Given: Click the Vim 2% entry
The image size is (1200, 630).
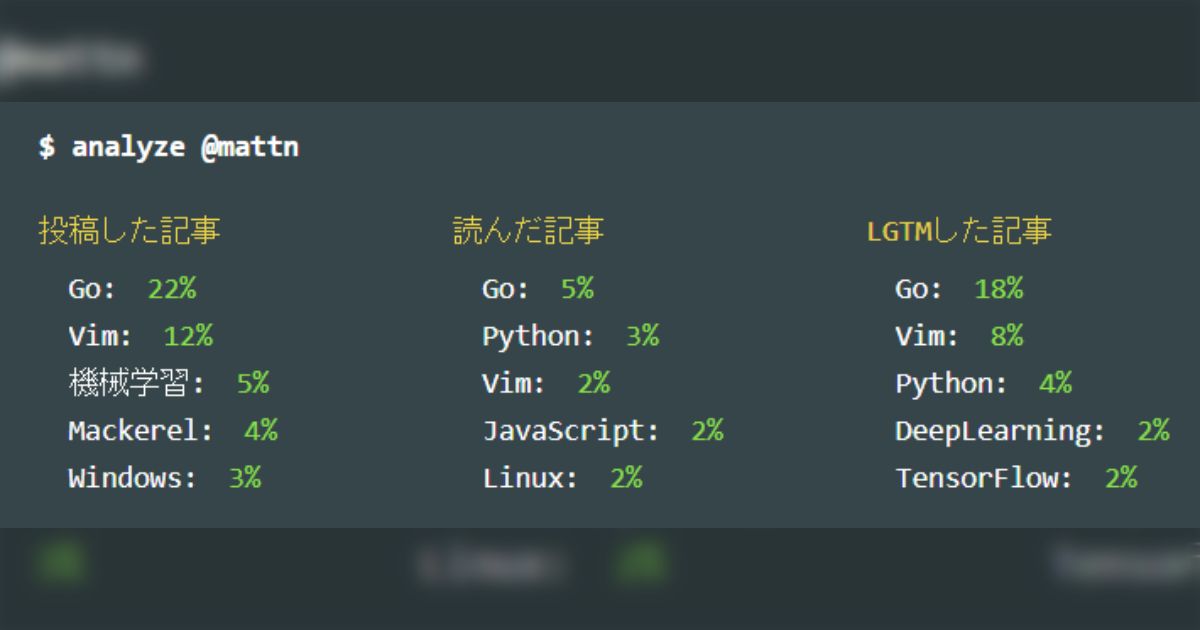Looking at the screenshot, I should [545, 383].
